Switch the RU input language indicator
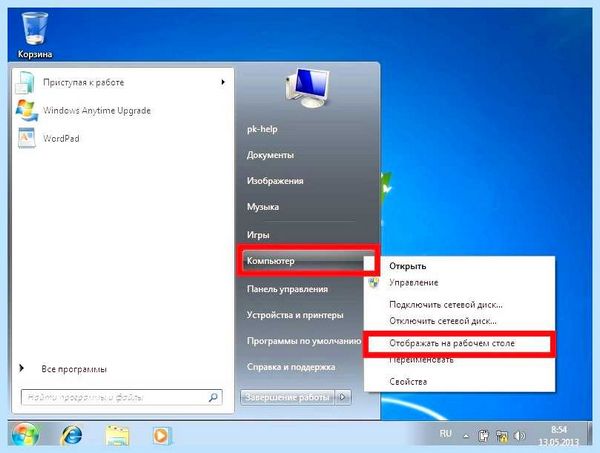 445,434
